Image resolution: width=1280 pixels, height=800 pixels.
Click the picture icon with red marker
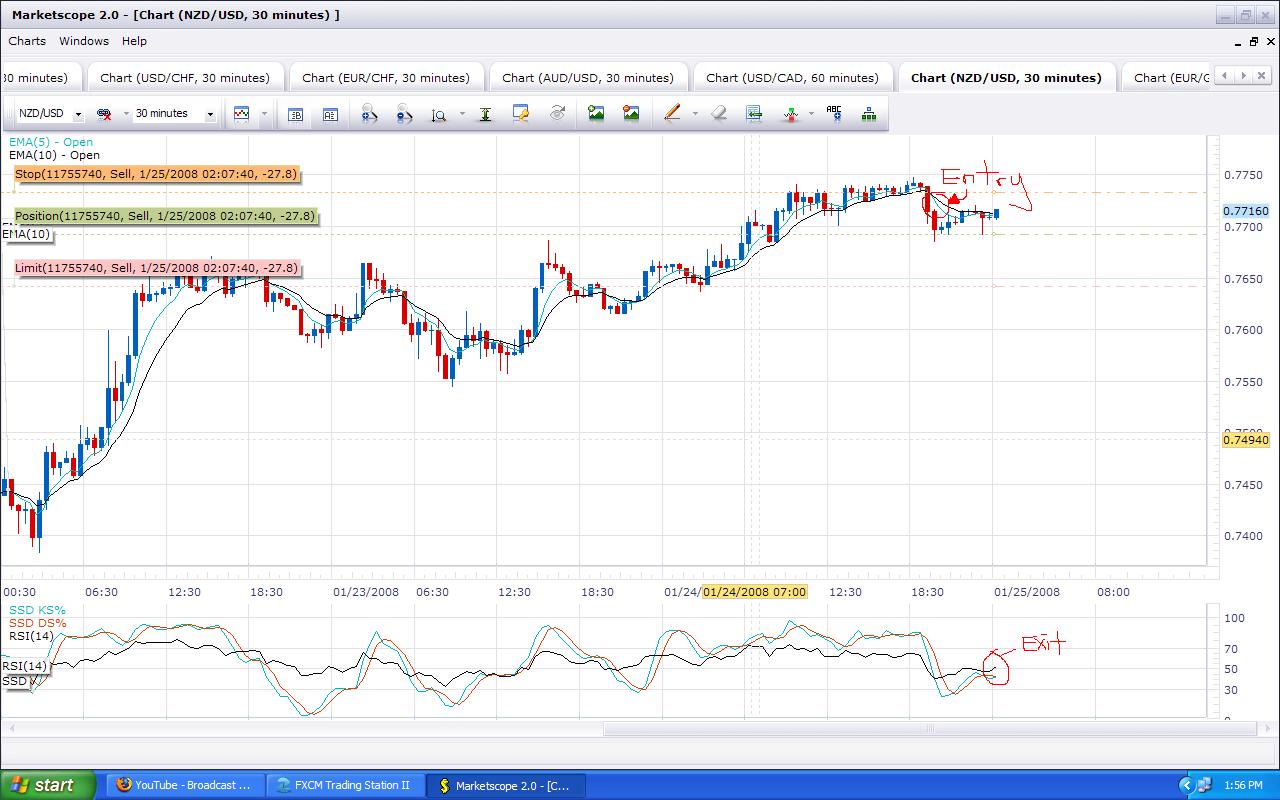tap(631, 114)
